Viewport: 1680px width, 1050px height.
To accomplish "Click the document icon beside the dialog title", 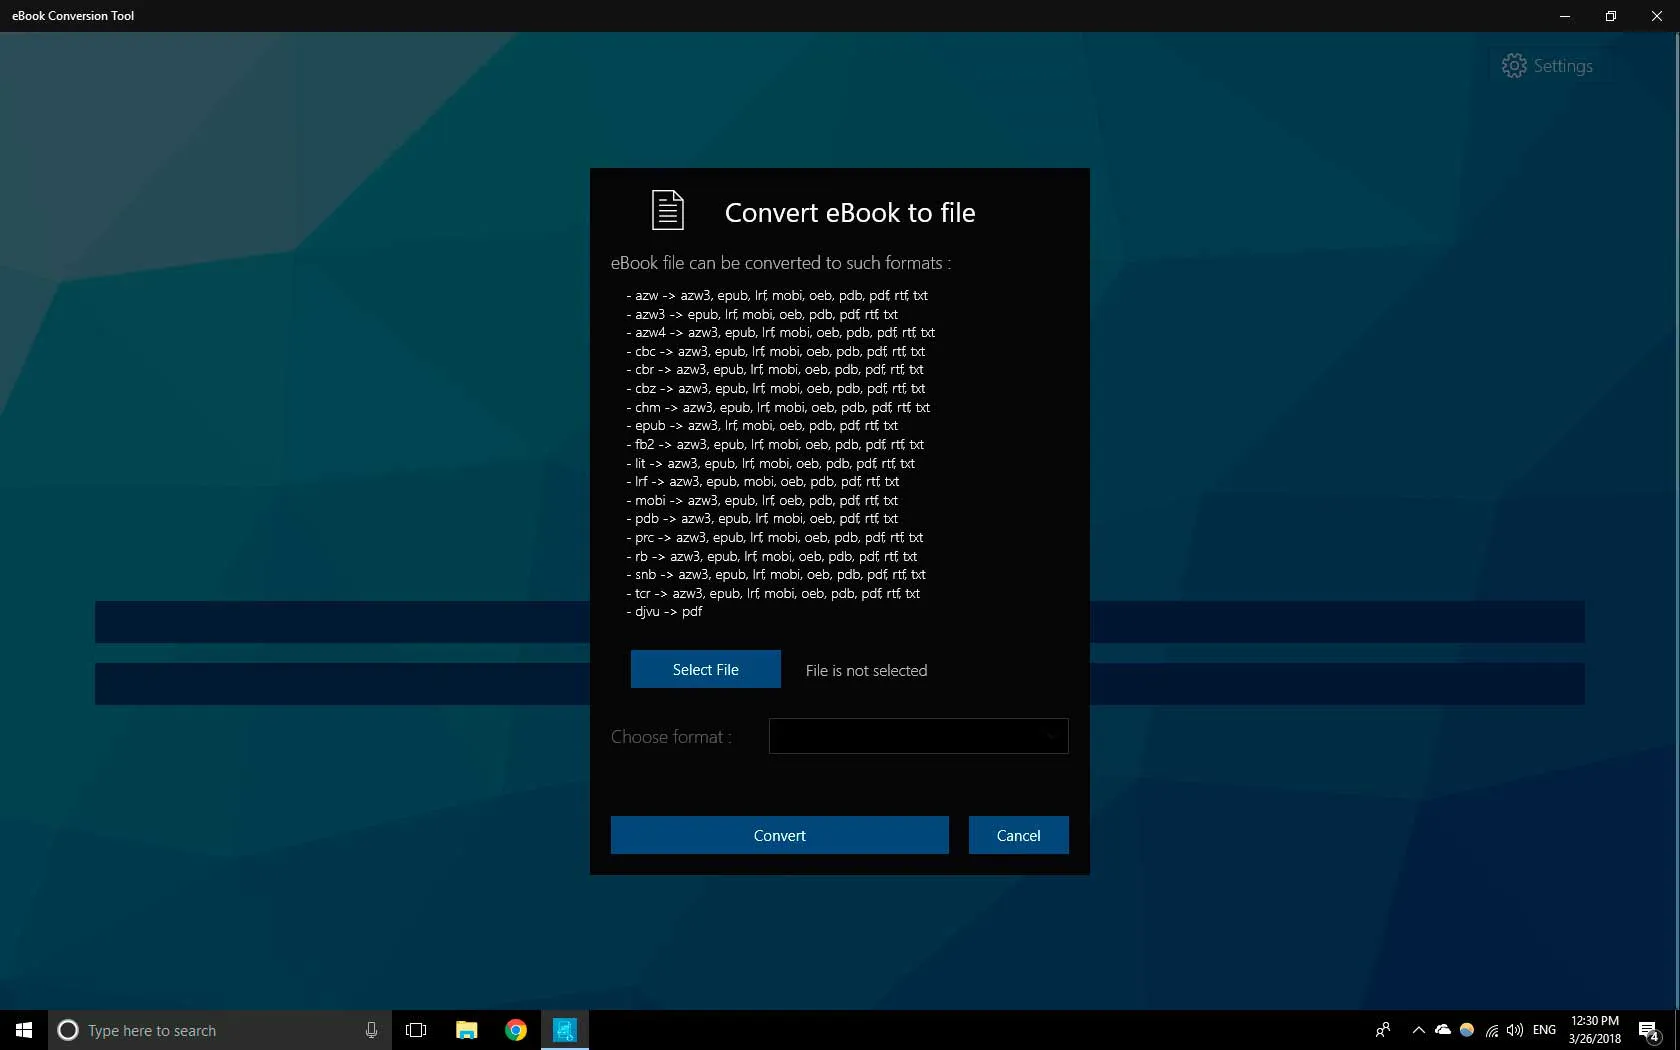I will (x=667, y=210).
